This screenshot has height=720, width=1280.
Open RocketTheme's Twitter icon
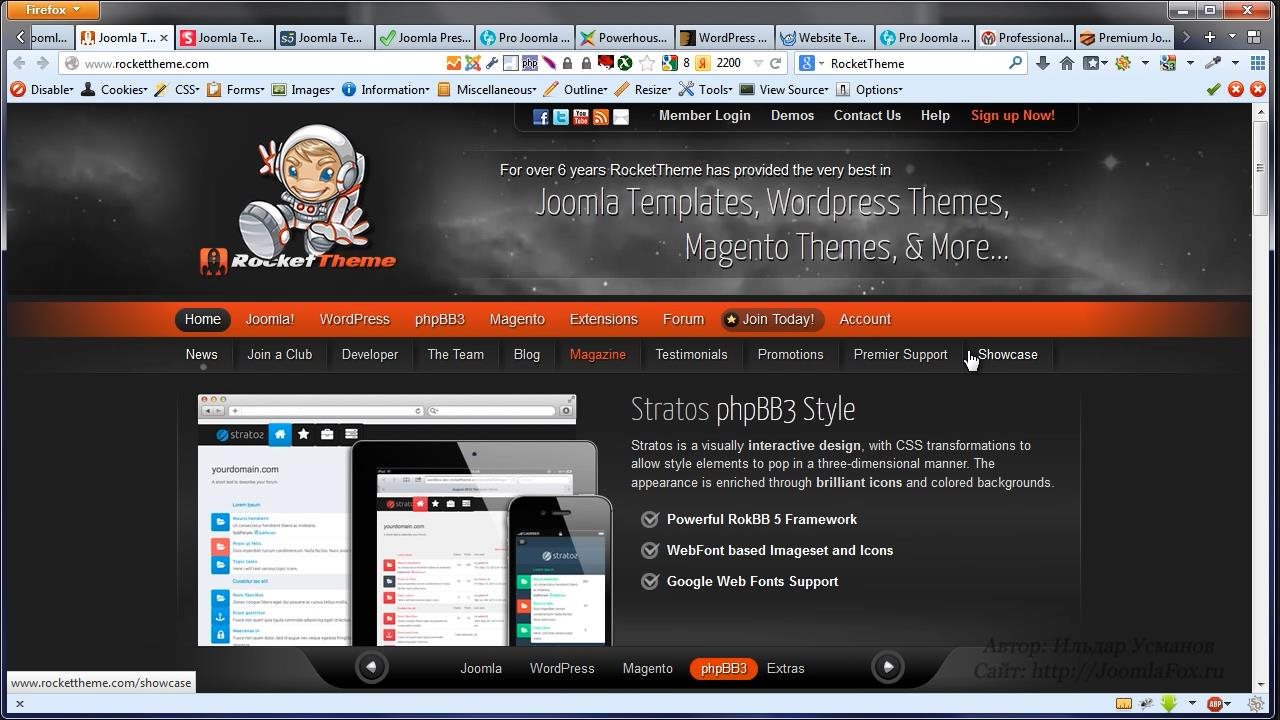[x=561, y=117]
